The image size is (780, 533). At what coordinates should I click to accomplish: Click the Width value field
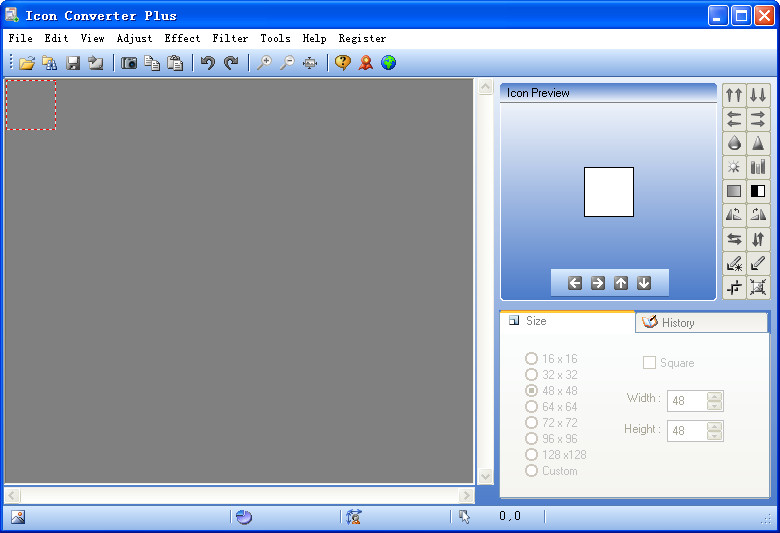[x=687, y=401]
